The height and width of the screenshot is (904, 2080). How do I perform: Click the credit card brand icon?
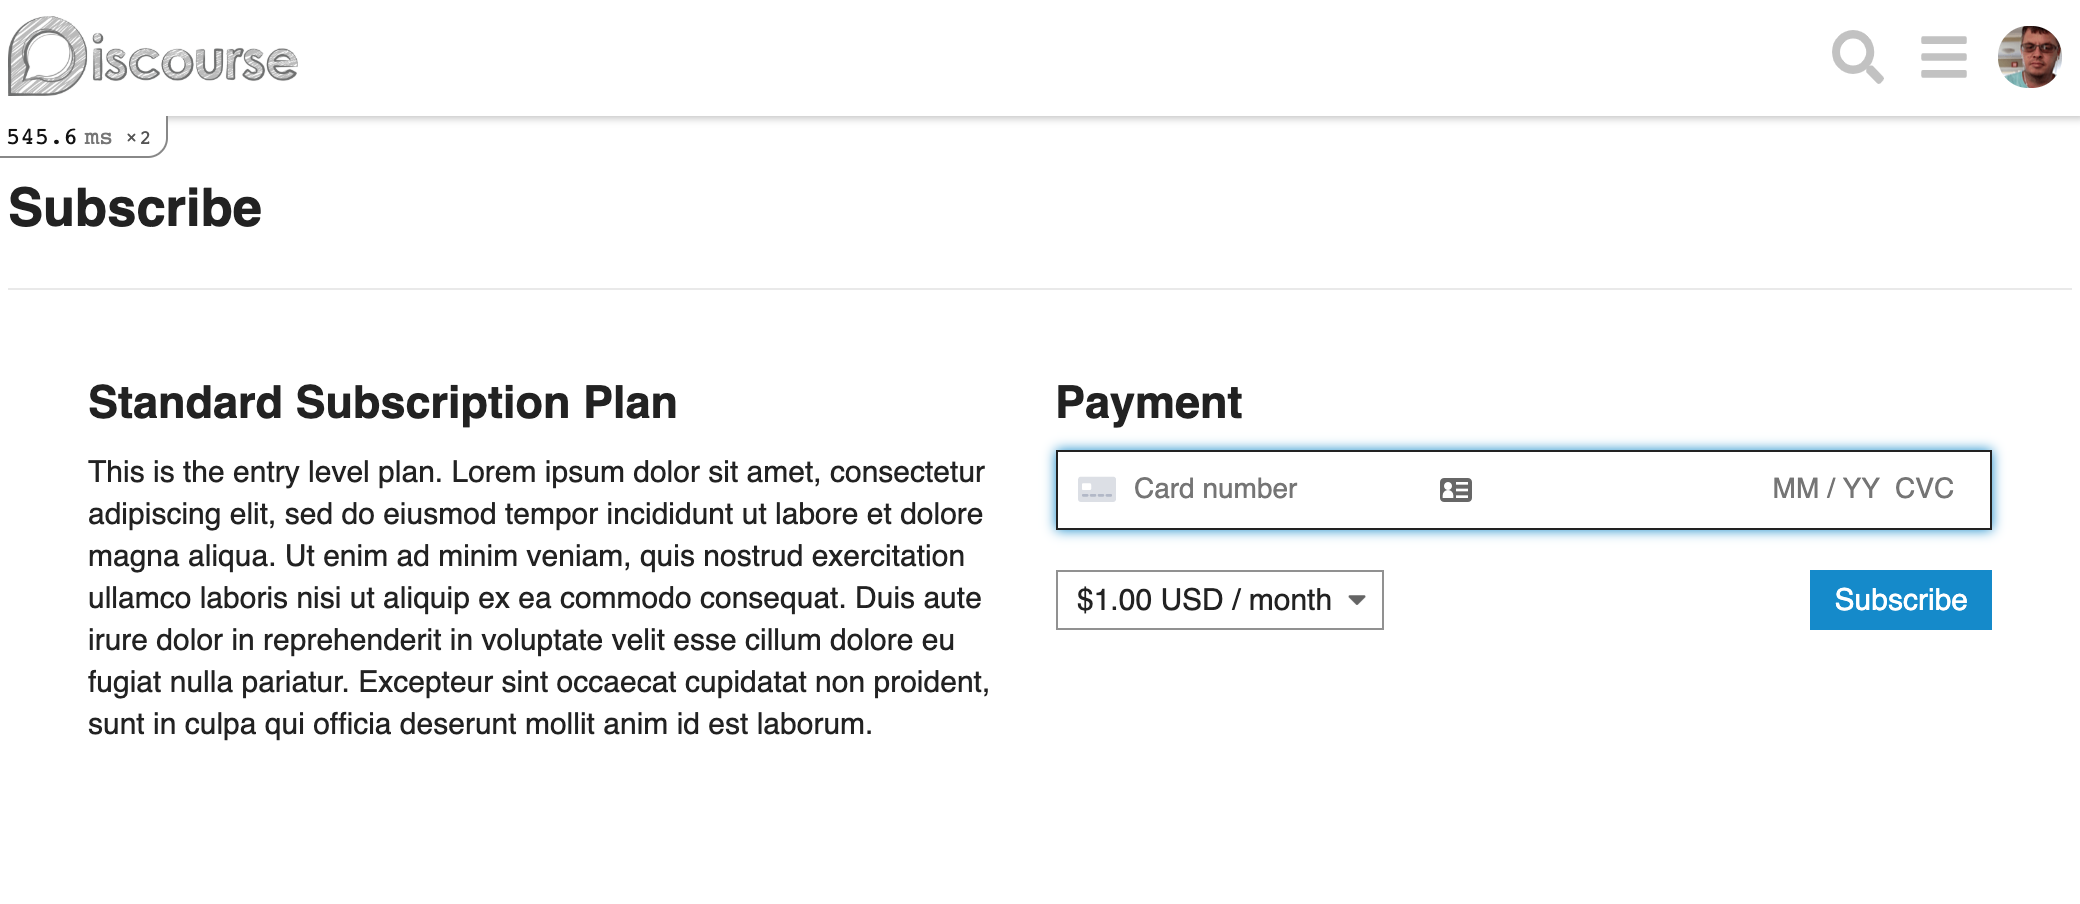pyautogui.click(x=1097, y=490)
